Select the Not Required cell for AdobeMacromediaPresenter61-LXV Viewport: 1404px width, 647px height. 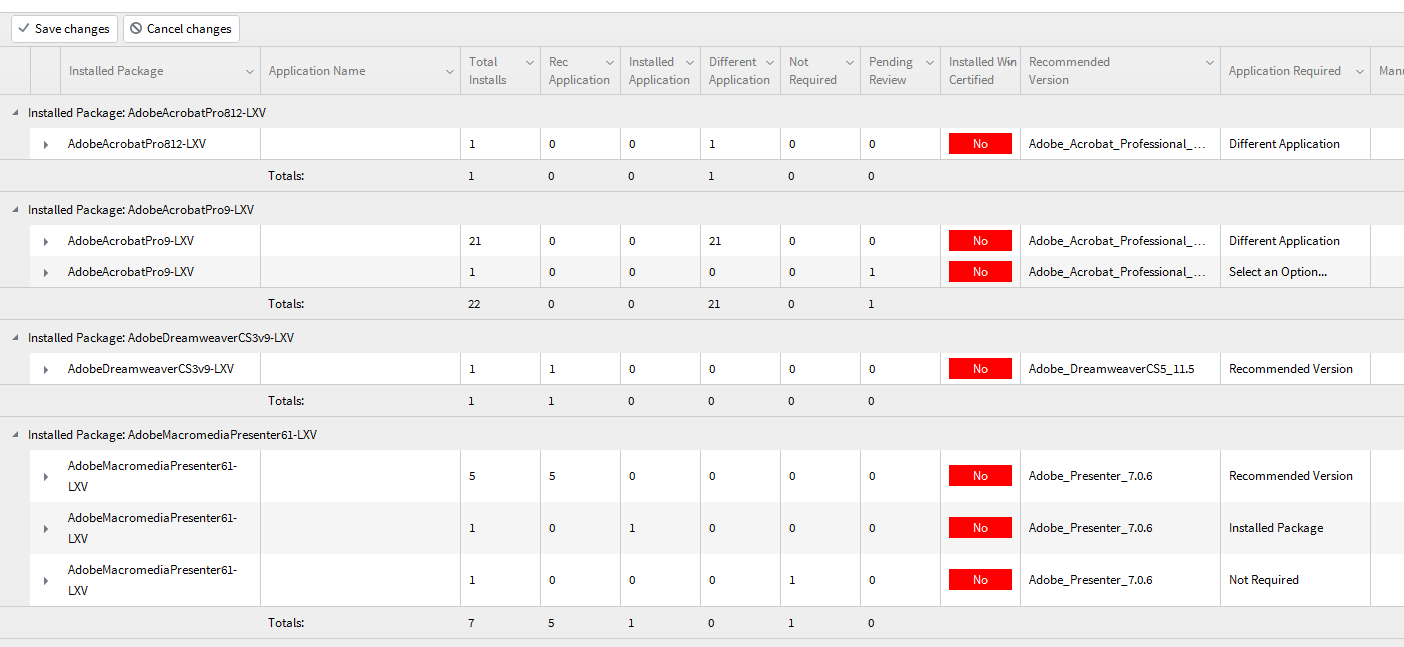click(1264, 580)
